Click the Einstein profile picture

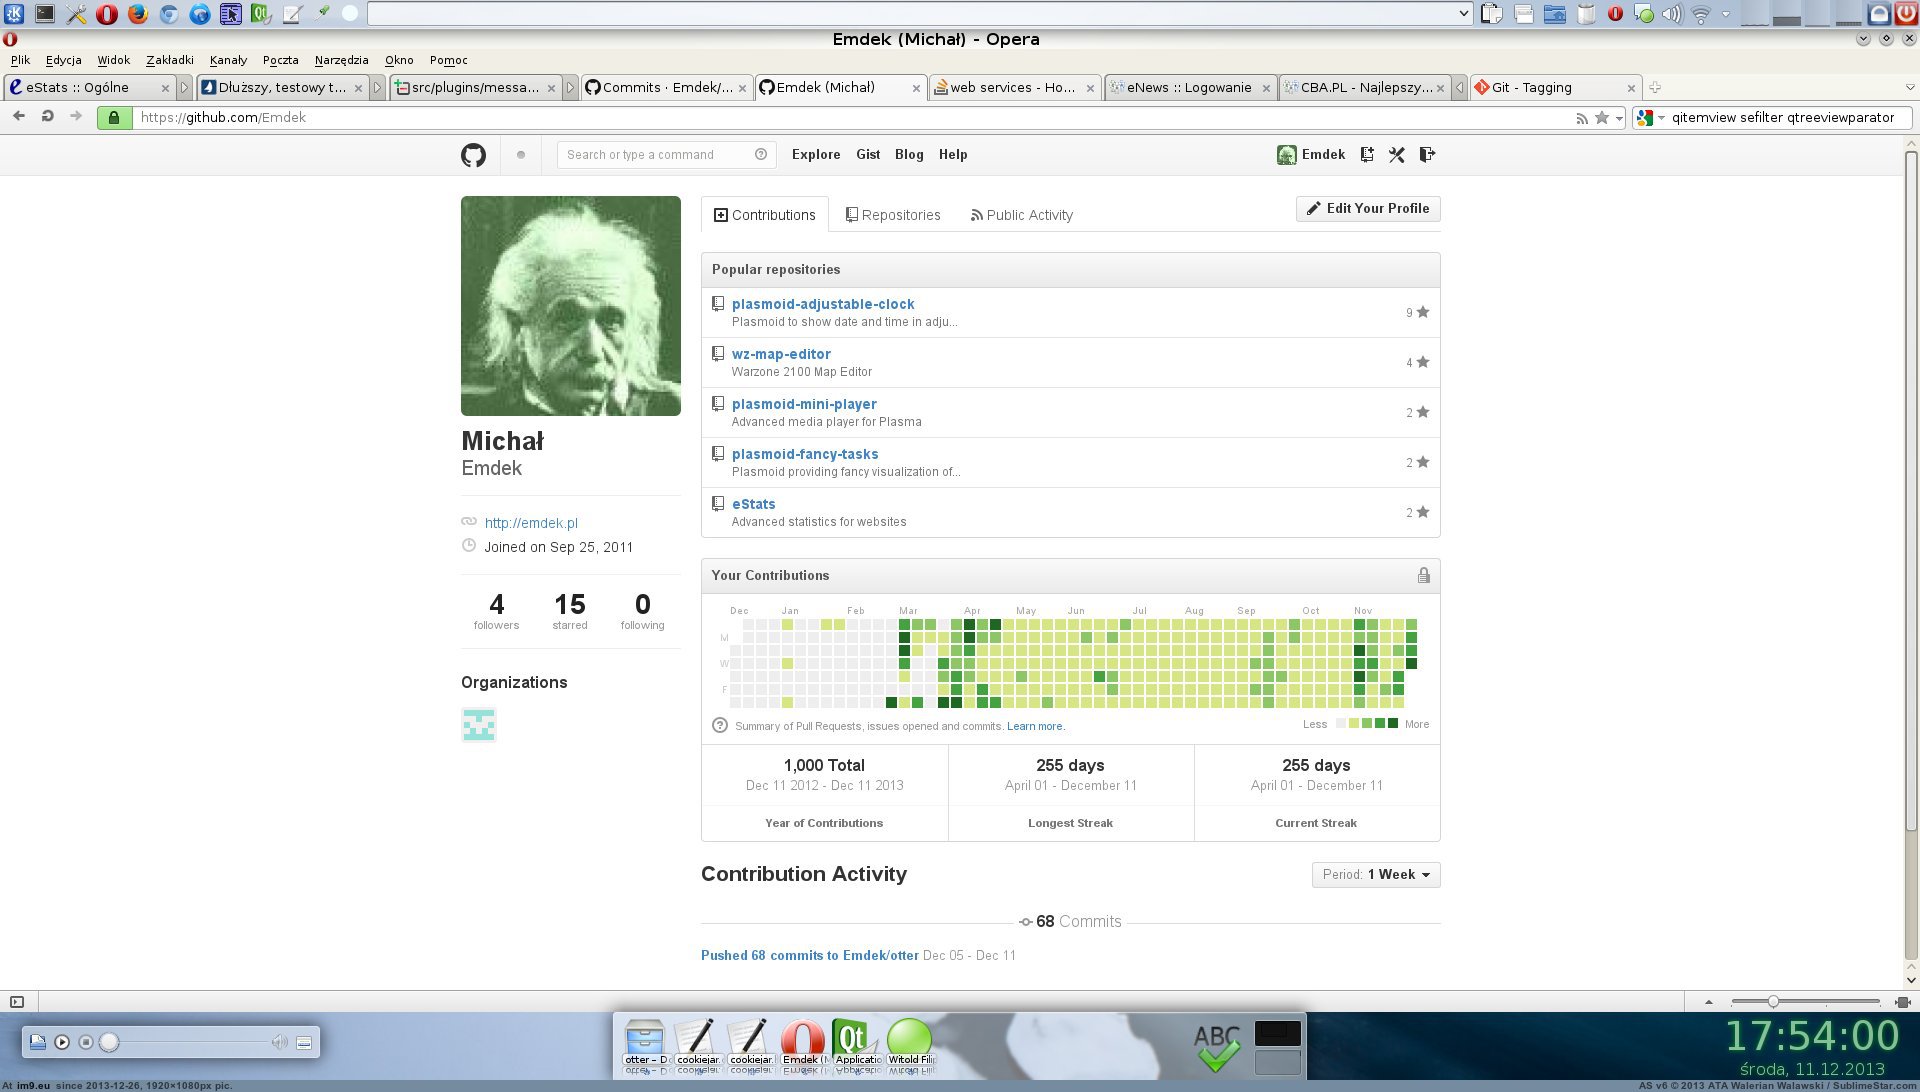click(571, 306)
